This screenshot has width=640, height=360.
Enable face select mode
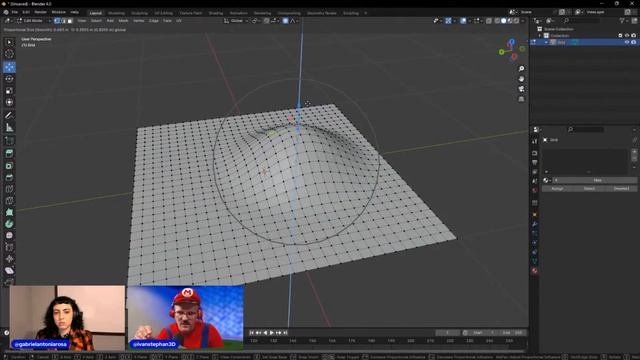pos(70,20)
